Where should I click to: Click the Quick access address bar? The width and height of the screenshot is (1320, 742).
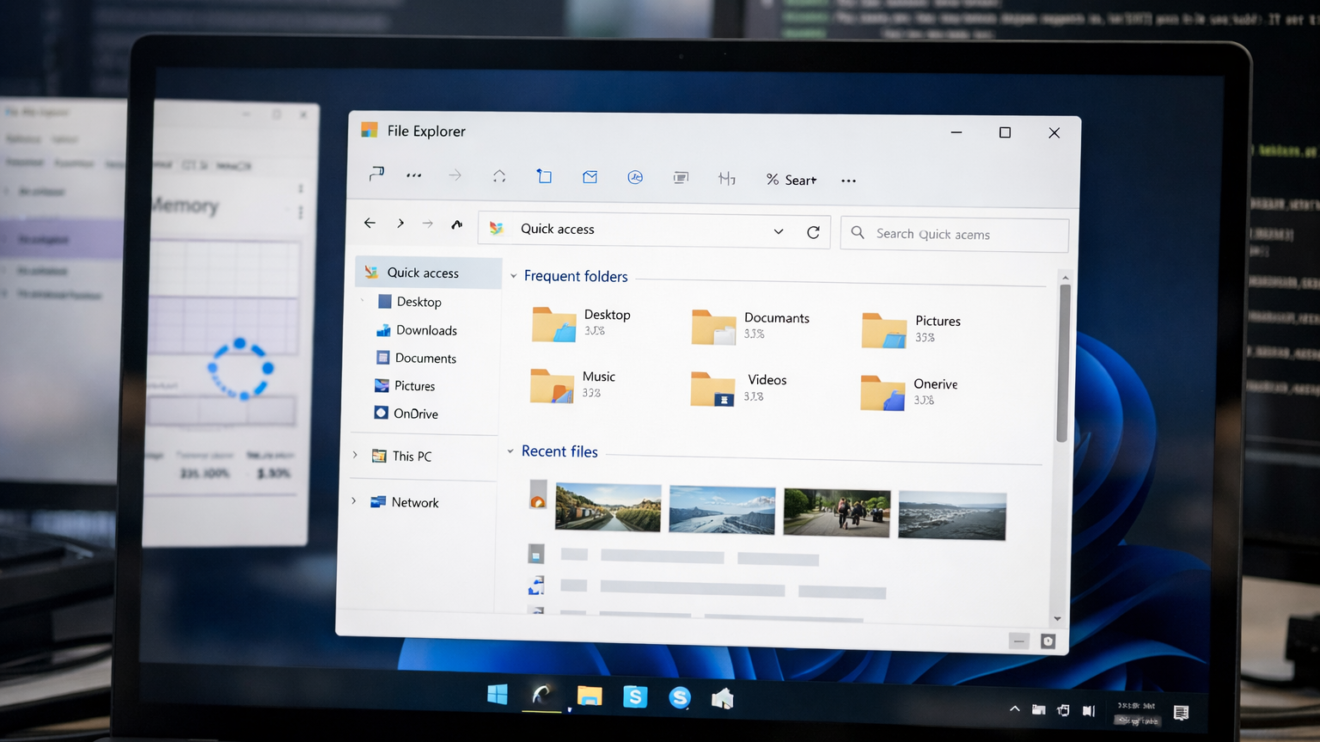coord(654,230)
